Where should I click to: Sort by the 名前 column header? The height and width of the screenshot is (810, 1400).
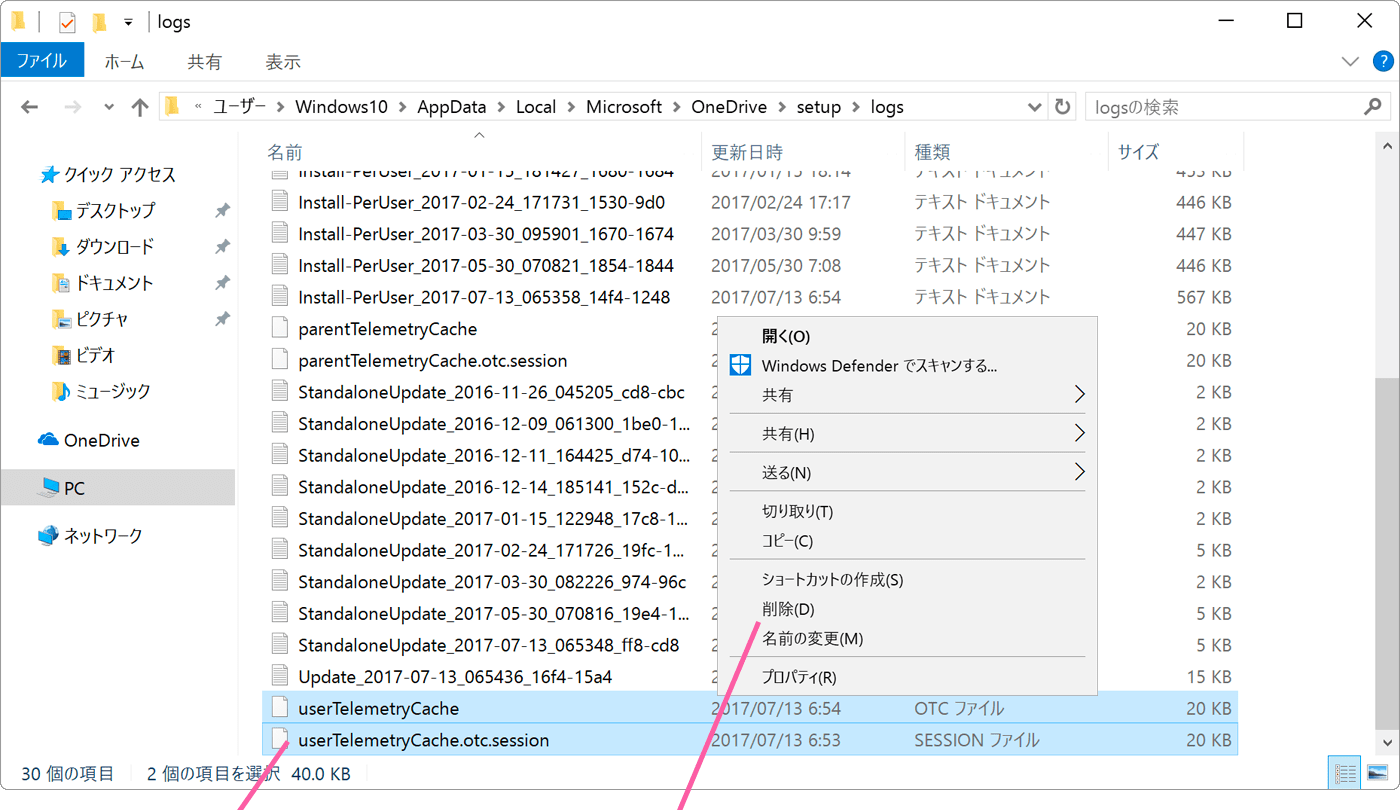[284, 152]
